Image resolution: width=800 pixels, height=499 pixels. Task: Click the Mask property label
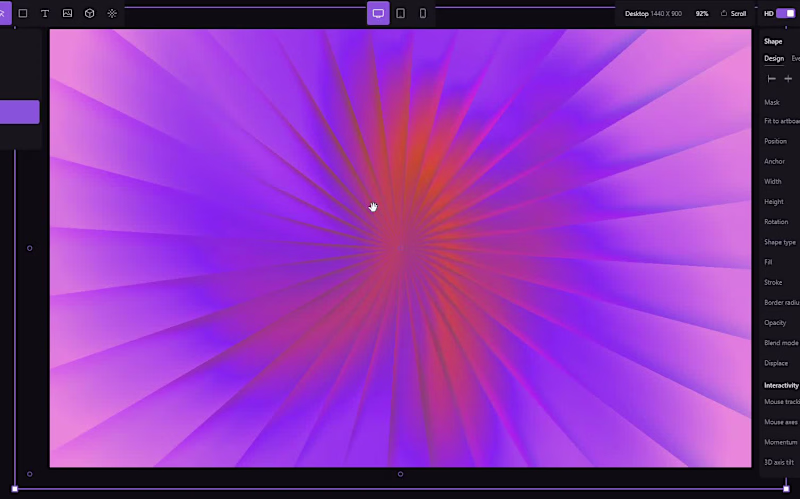tap(772, 102)
